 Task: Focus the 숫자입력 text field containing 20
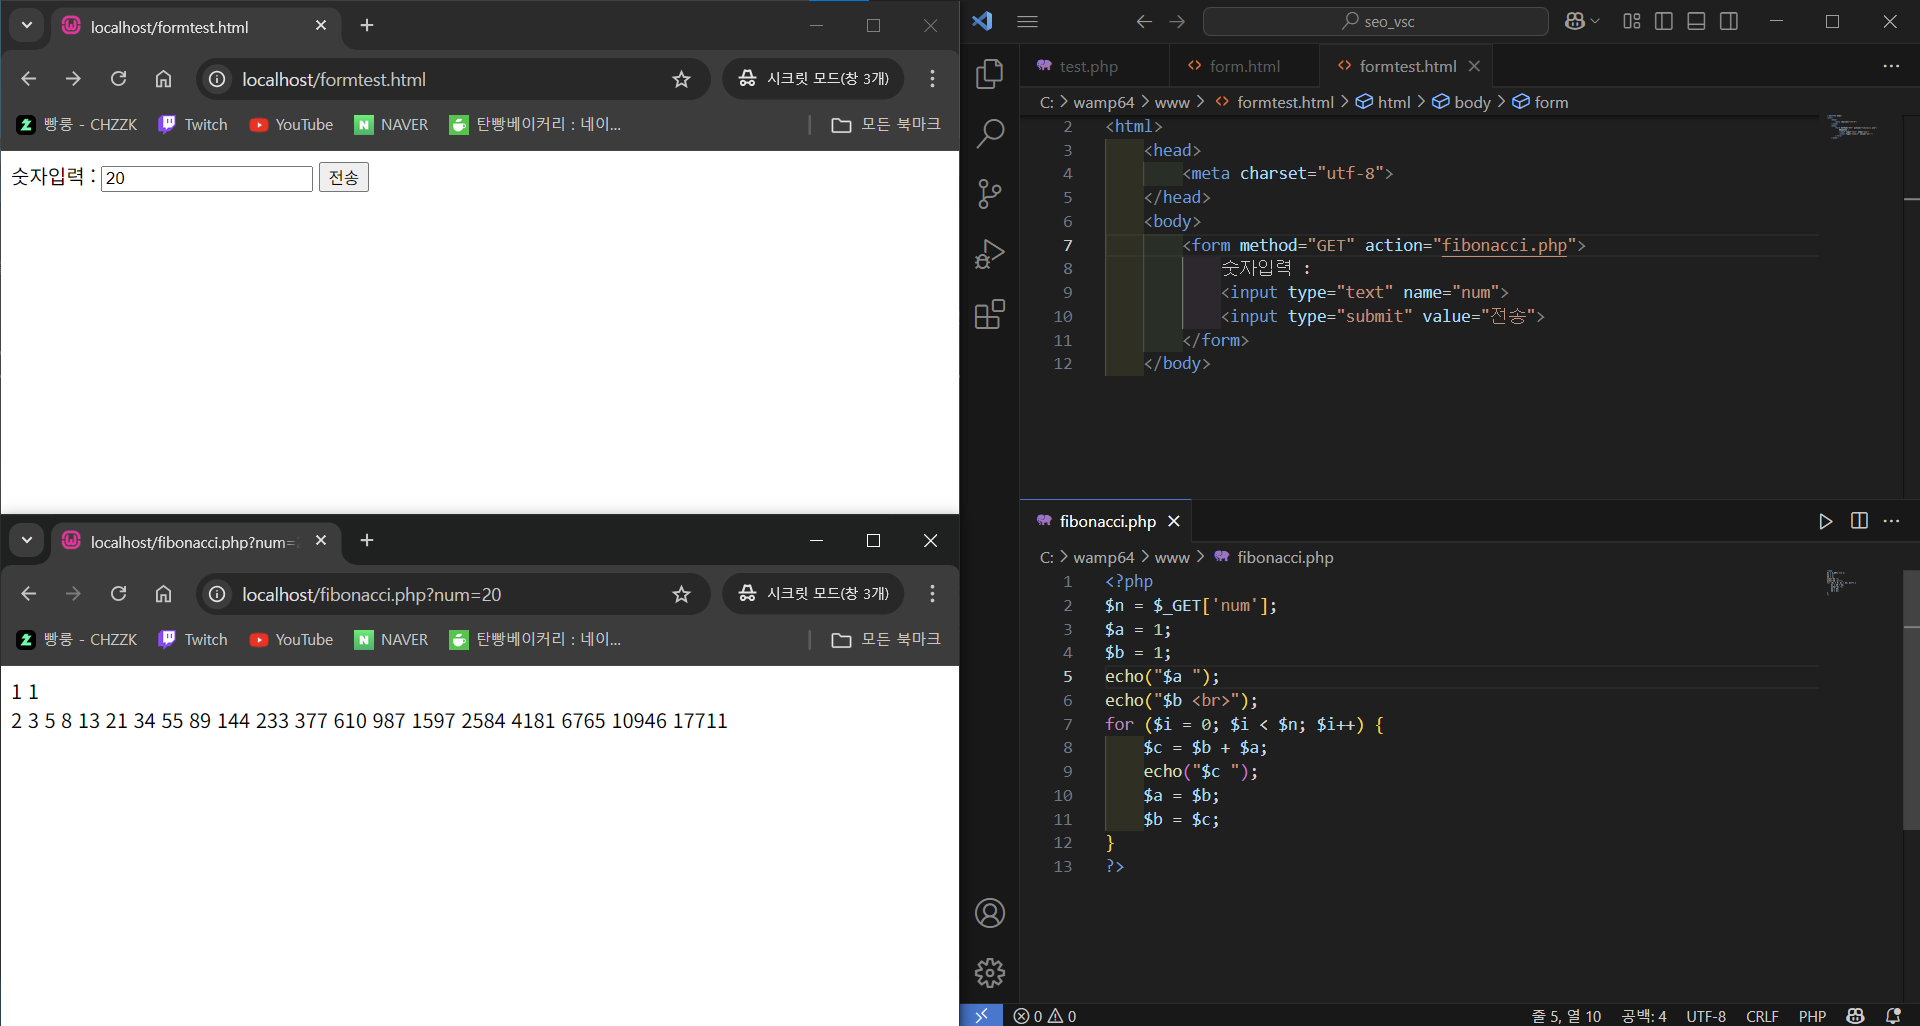point(207,178)
